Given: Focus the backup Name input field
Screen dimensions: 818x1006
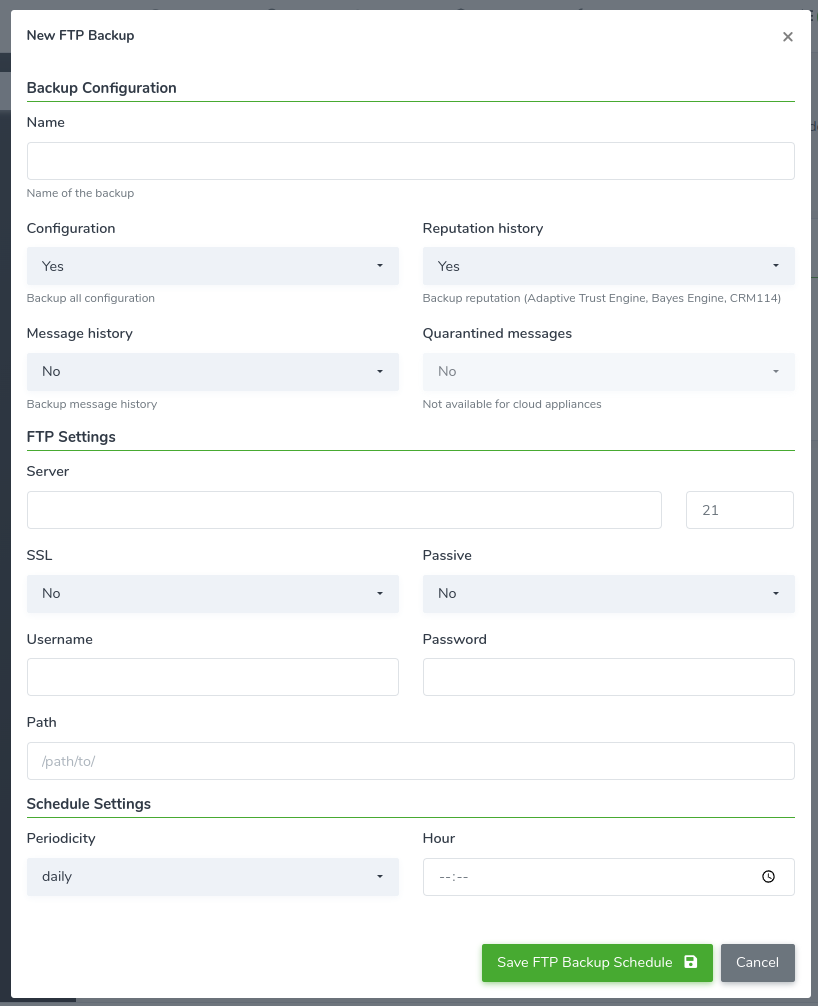Looking at the screenshot, I should coord(411,161).
